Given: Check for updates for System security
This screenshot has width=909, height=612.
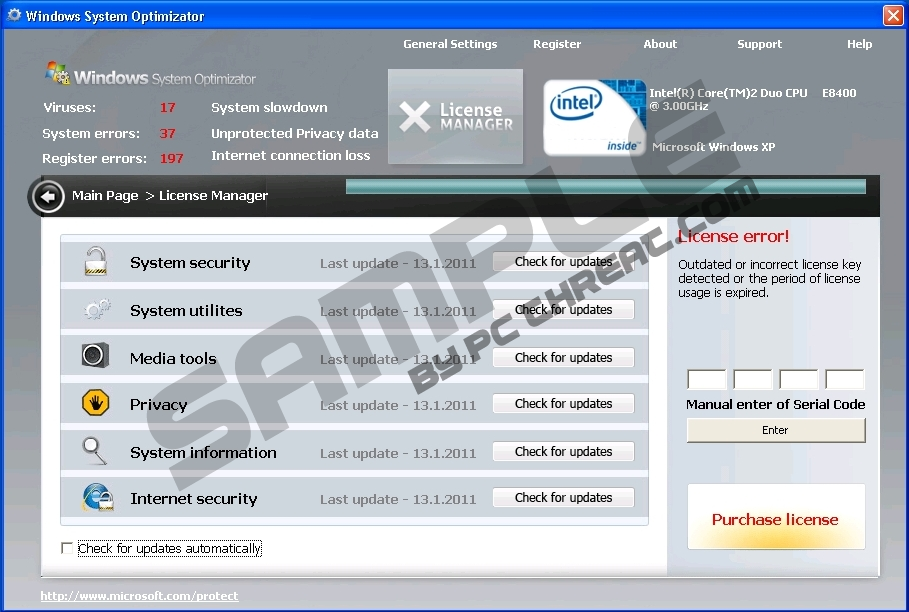Looking at the screenshot, I should point(563,262).
